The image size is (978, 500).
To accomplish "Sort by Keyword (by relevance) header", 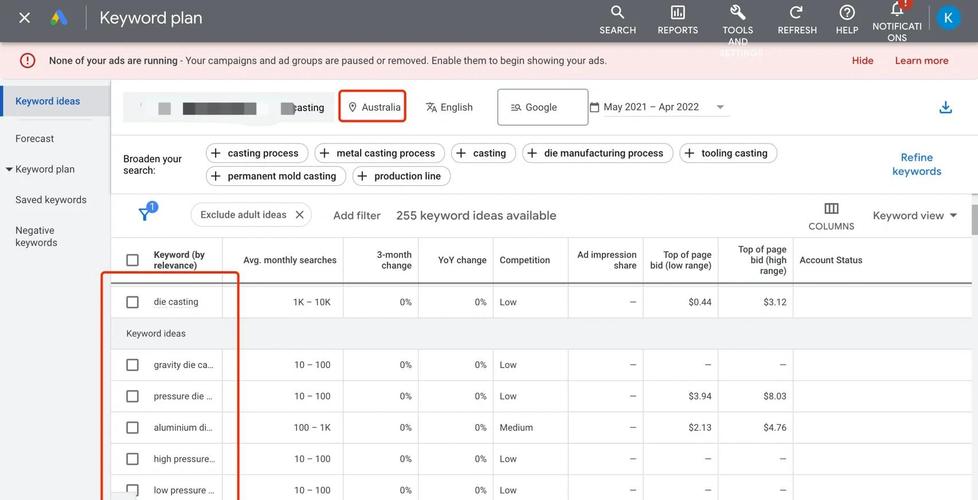I will coord(179,260).
